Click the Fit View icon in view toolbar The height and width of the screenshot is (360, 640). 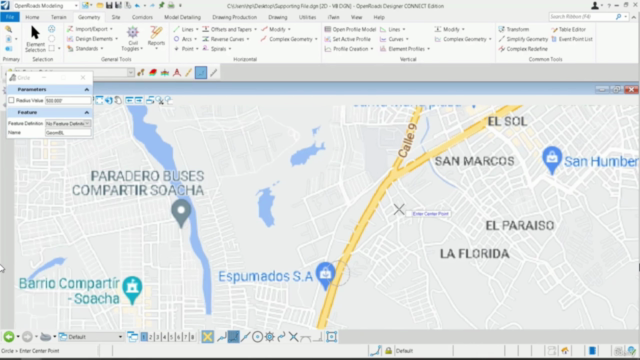click(99, 100)
